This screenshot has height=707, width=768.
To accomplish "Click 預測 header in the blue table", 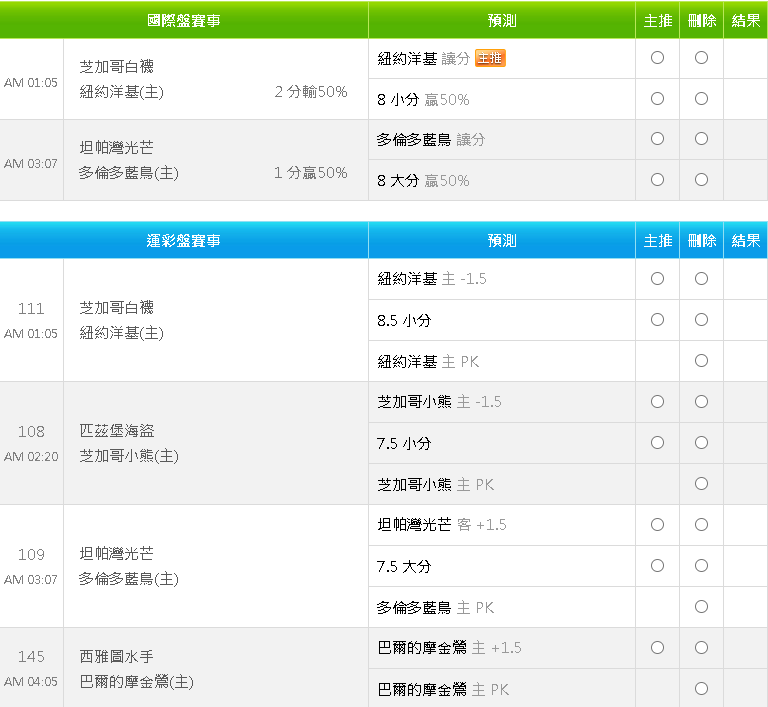I will pos(502,241).
